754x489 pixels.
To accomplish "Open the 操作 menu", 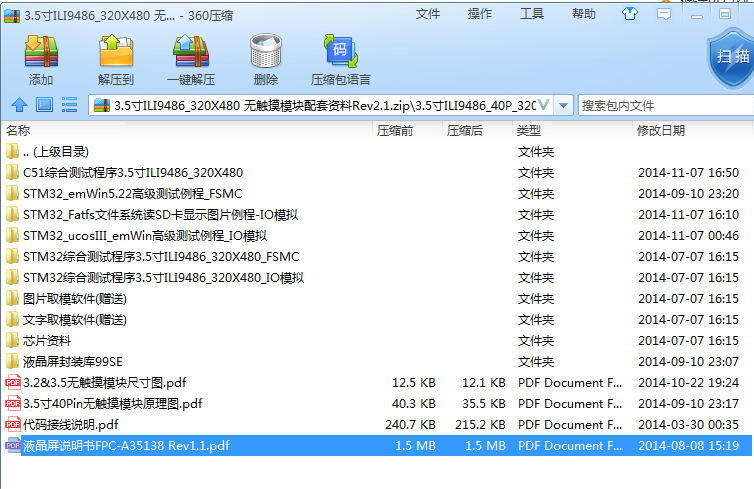I will (x=479, y=14).
